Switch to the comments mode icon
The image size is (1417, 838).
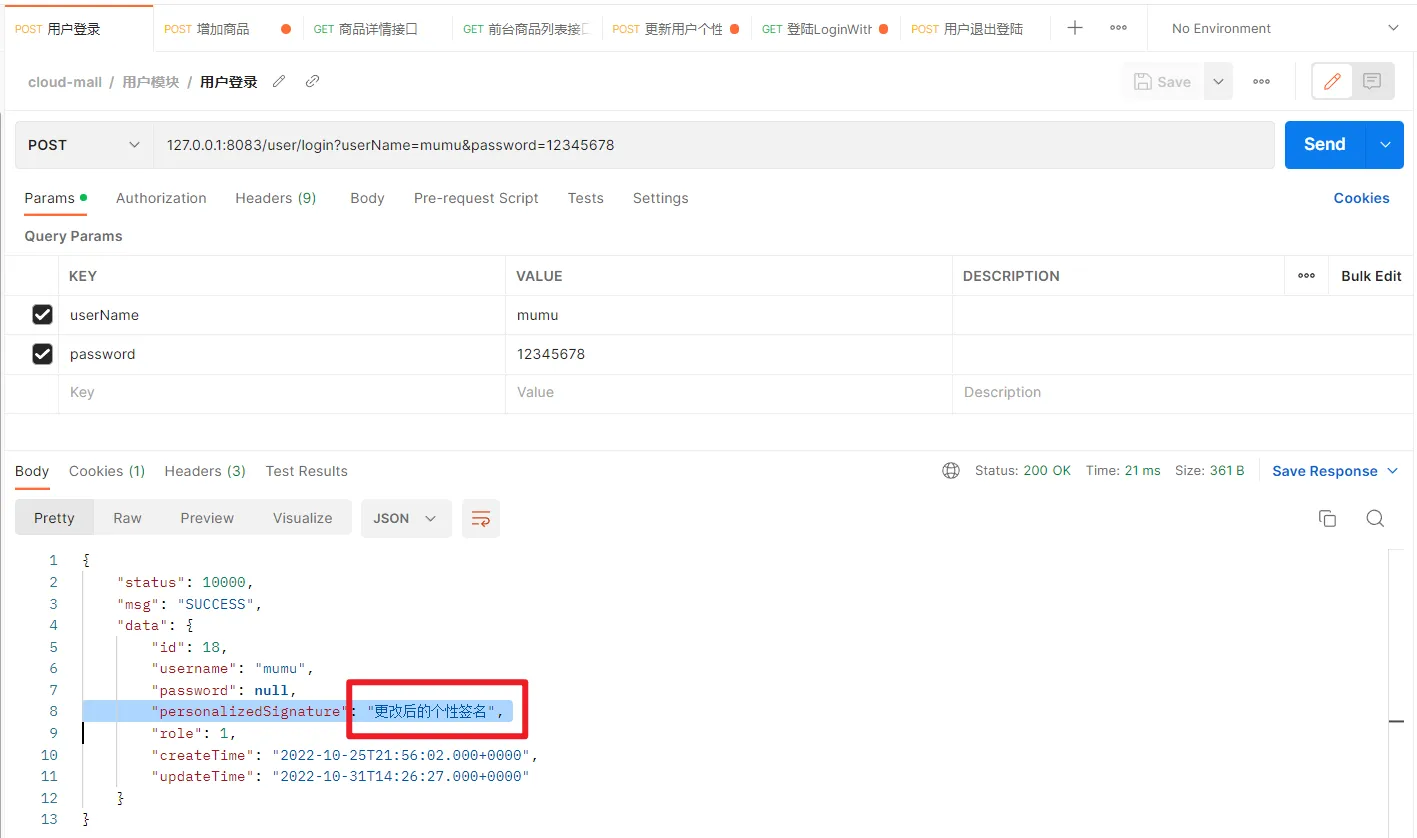1372,81
